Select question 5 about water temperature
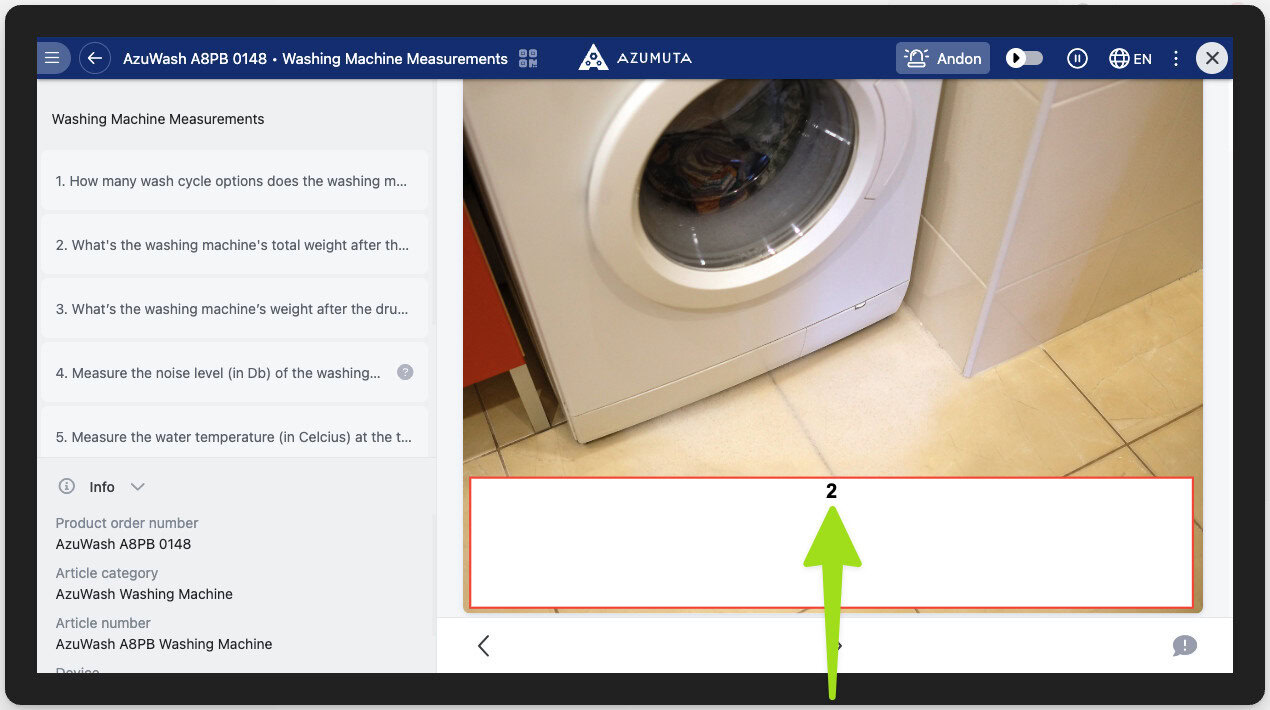The image size is (1270, 710). [233, 437]
